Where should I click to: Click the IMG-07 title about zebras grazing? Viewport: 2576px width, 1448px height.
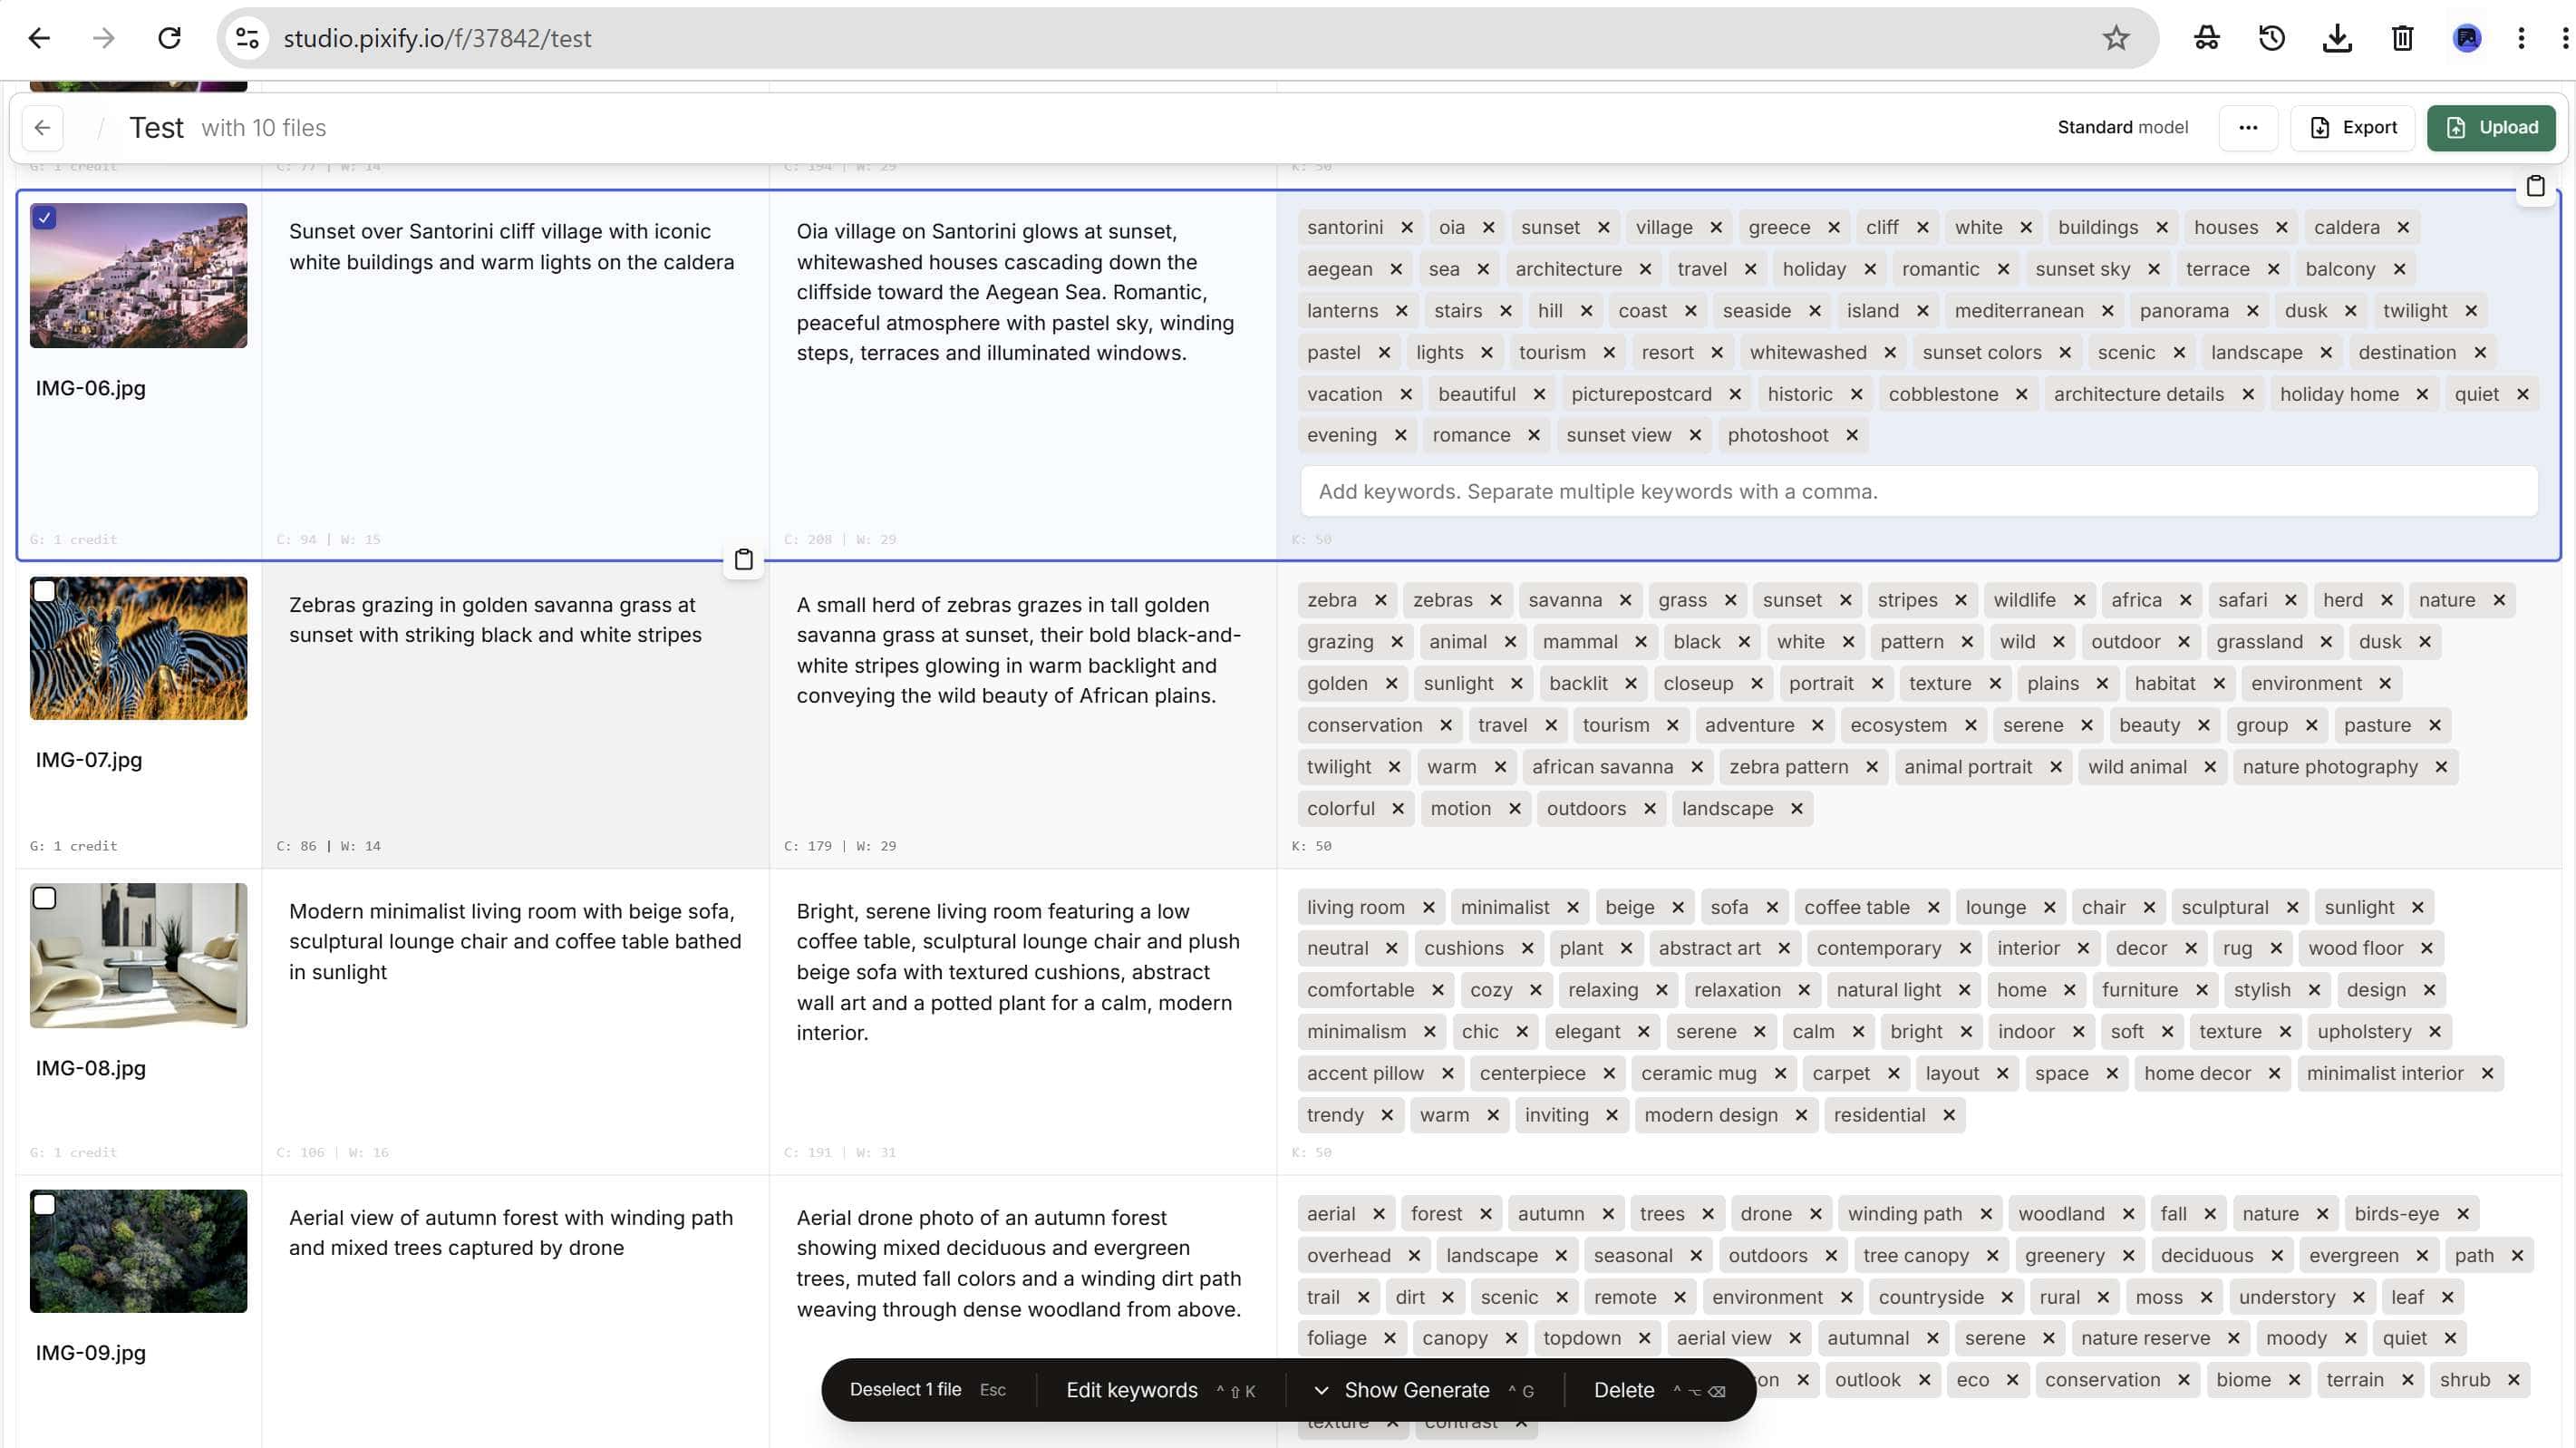(x=496, y=620)
